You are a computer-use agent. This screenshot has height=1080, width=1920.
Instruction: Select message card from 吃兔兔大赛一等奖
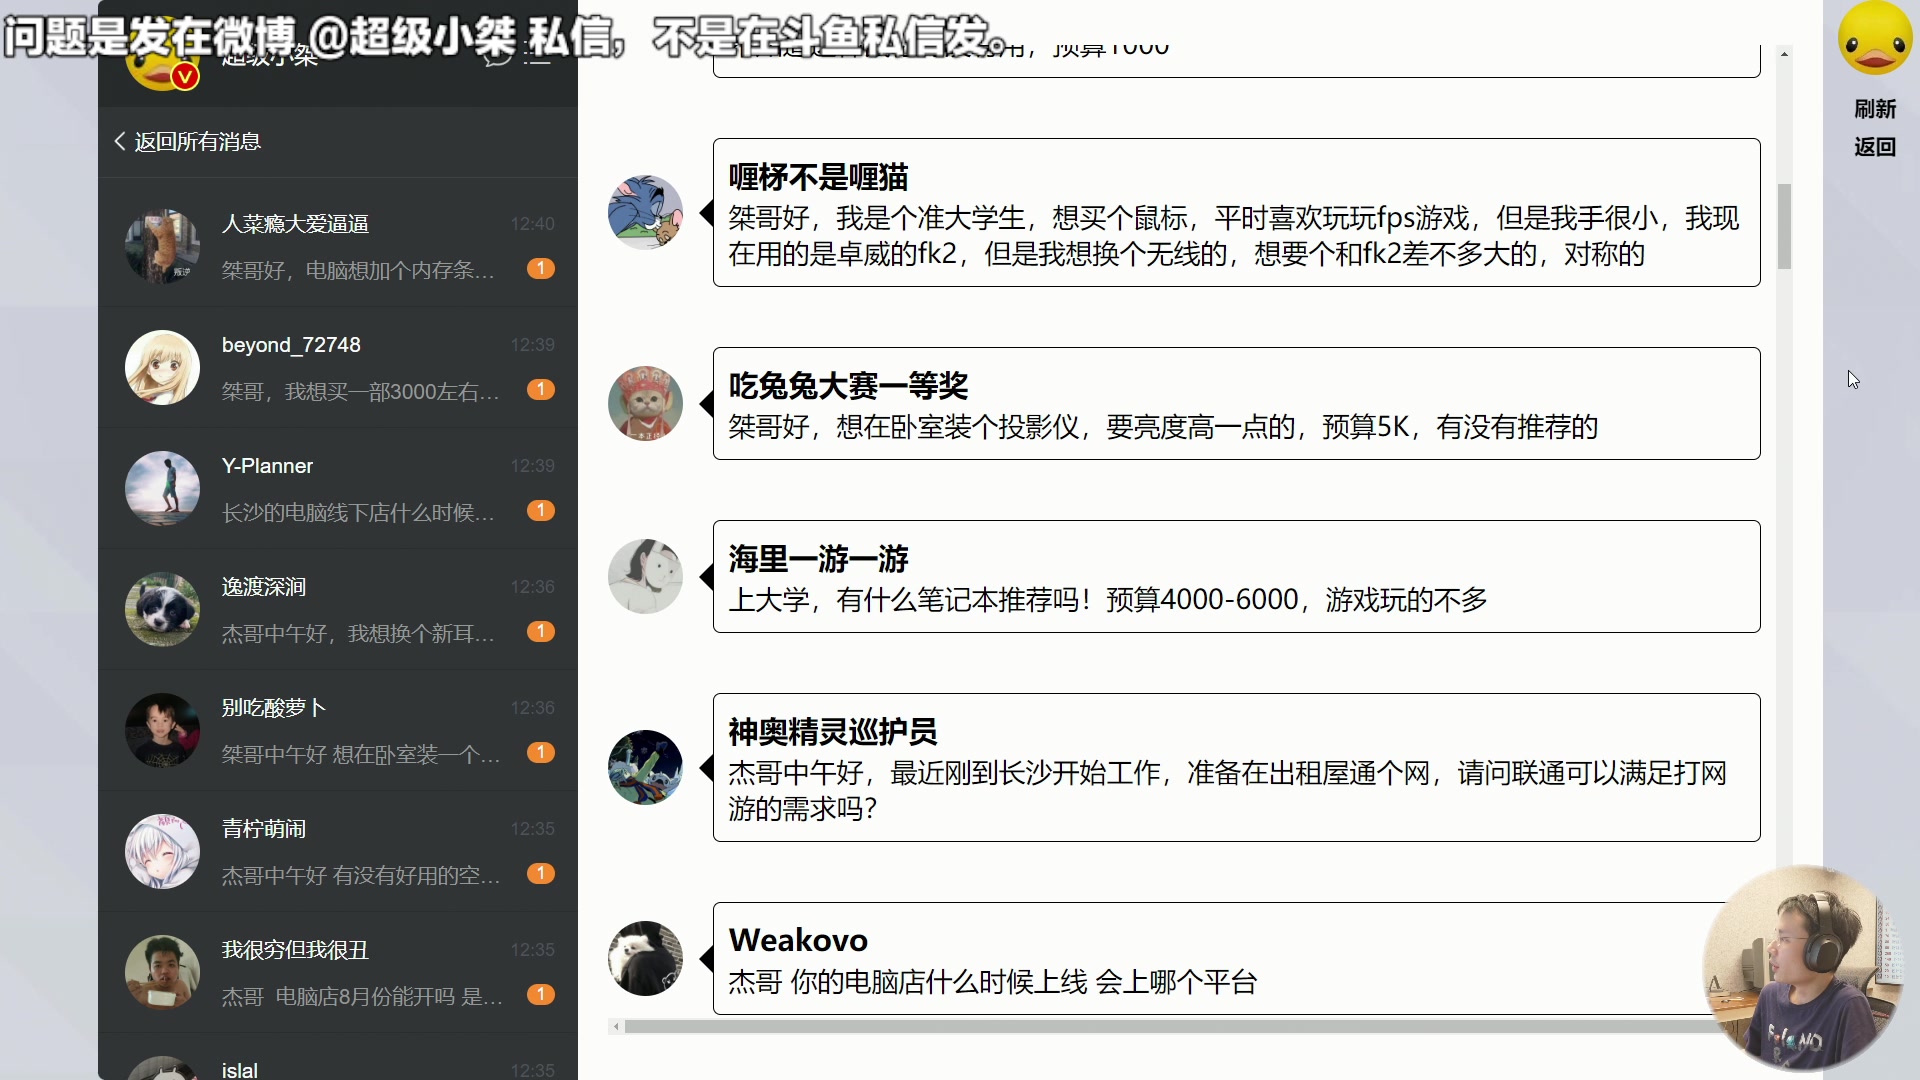click(x=1236, y=404)
